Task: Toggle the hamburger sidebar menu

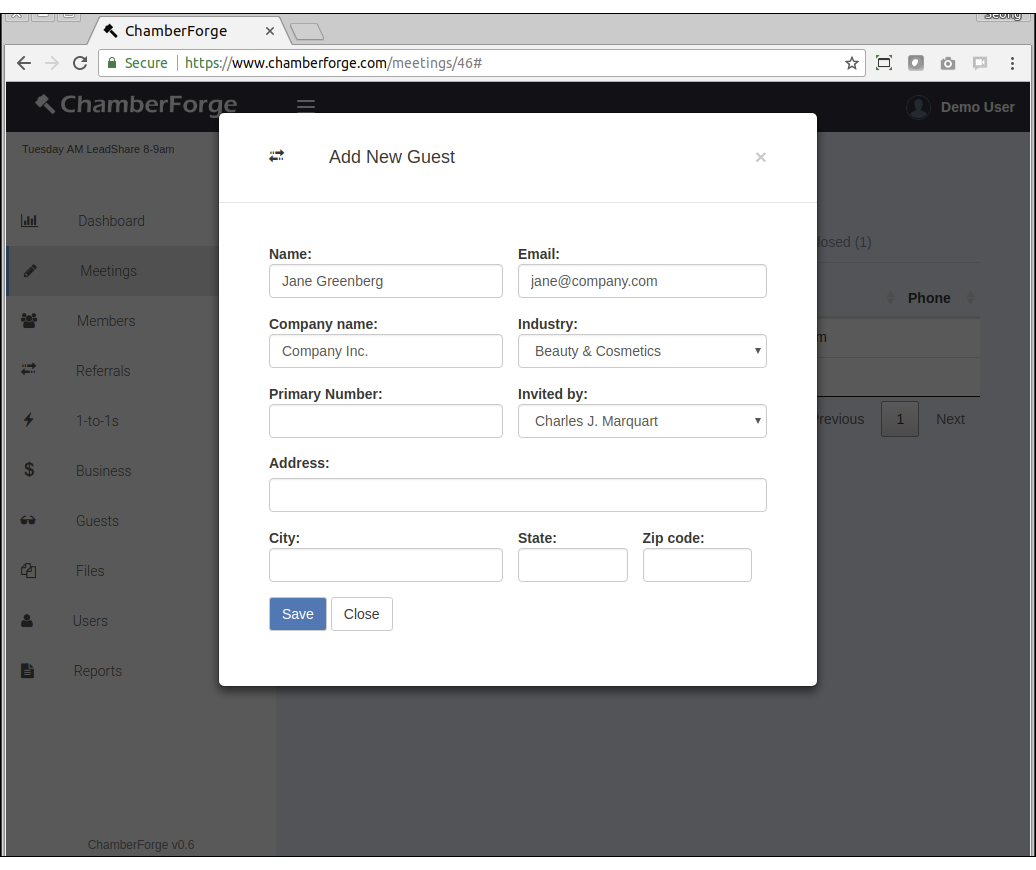Action: point(306,106)
